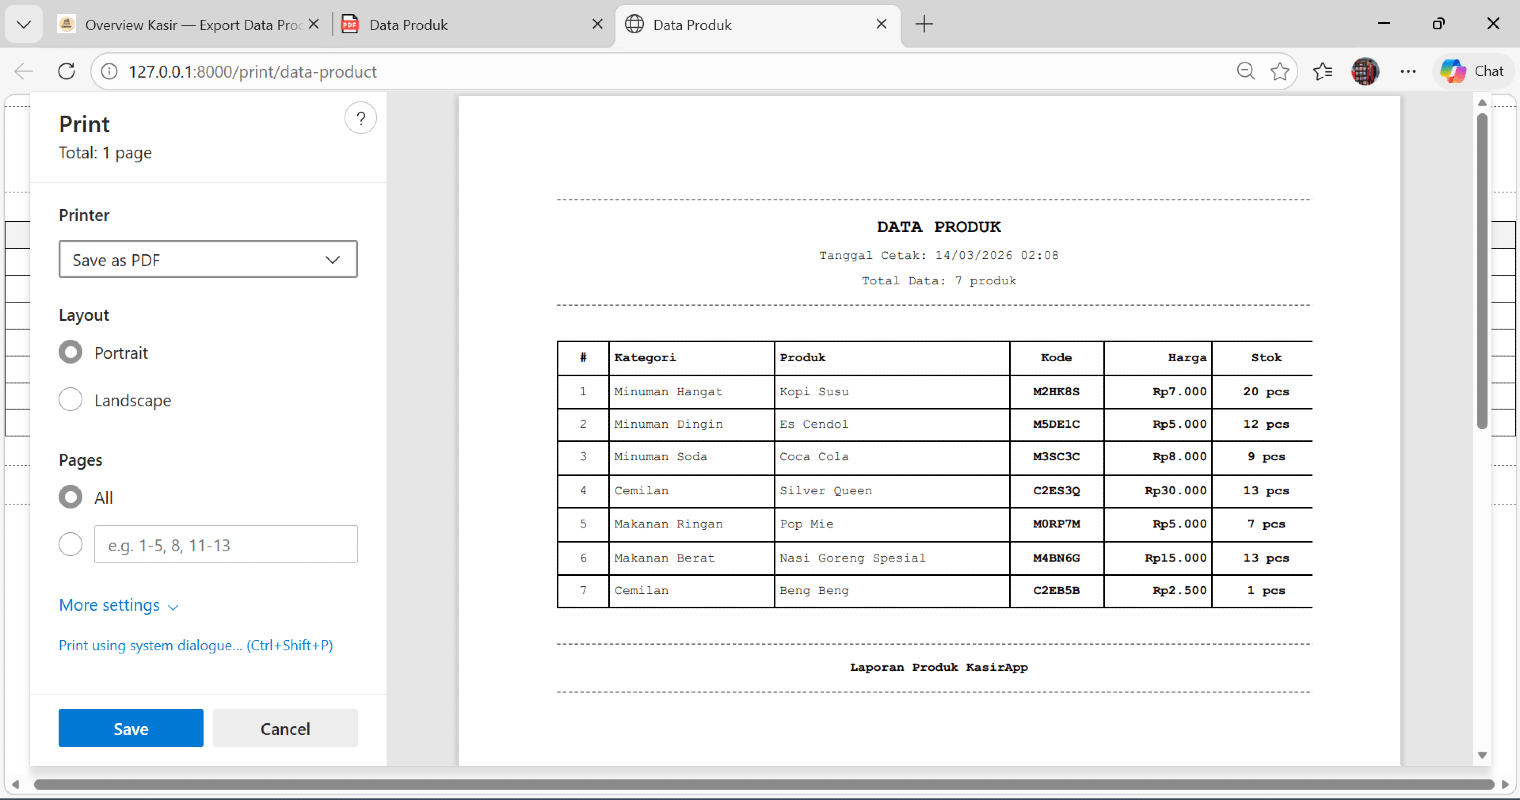
Task: Close the PDF Data Produk tab
Action: click(597, 24)
